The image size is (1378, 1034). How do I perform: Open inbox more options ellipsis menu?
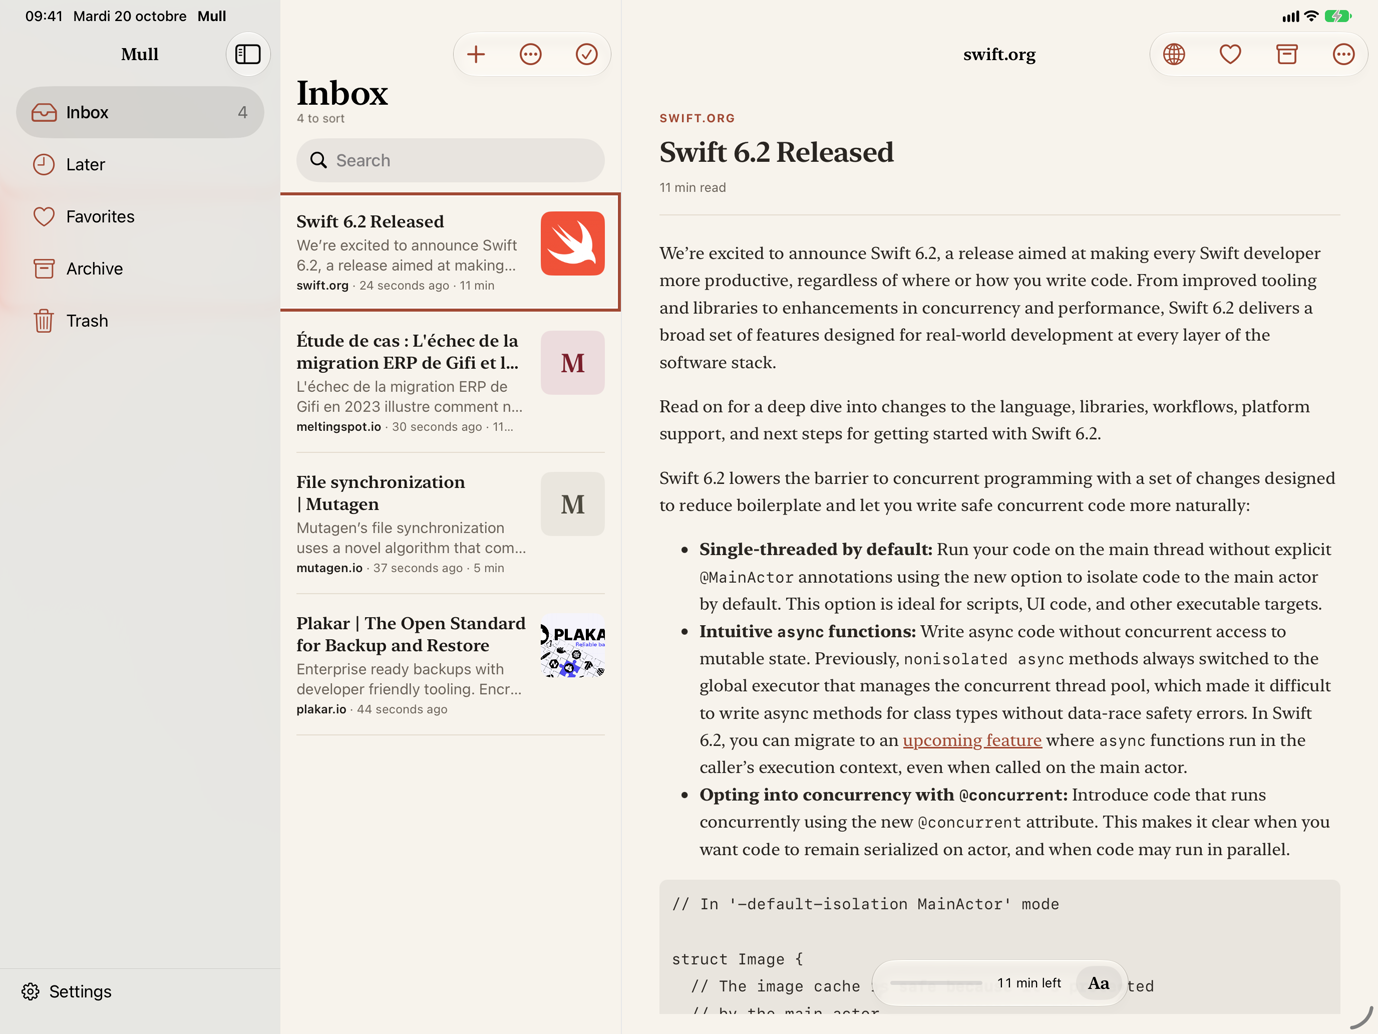pyautogui.click(x=531, y=54)
